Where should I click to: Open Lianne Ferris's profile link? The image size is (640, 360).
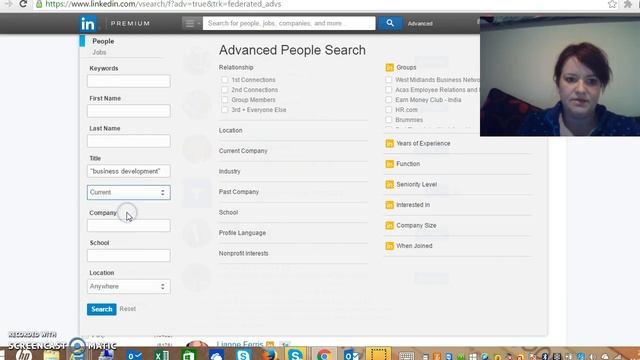240,344
